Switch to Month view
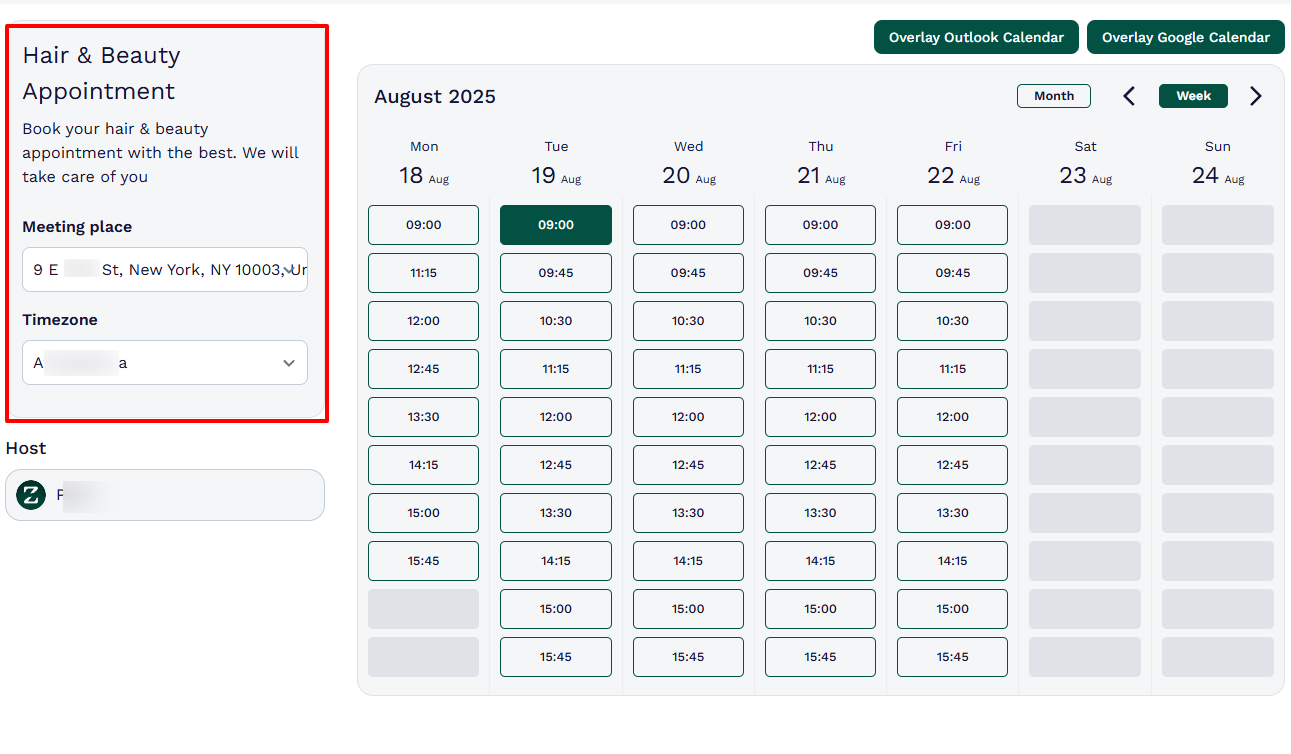Viewport: 1291px width, 754px height. pos(1054,96)
